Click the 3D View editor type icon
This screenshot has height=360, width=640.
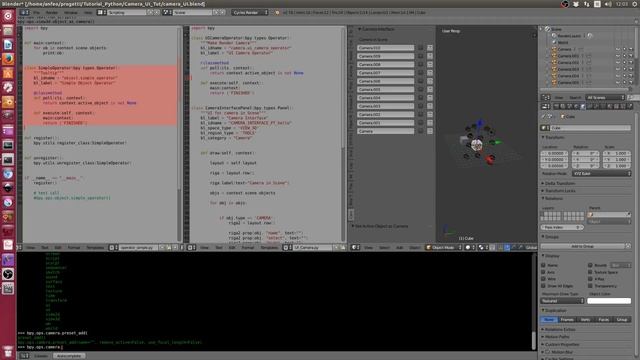click(356, 247)
